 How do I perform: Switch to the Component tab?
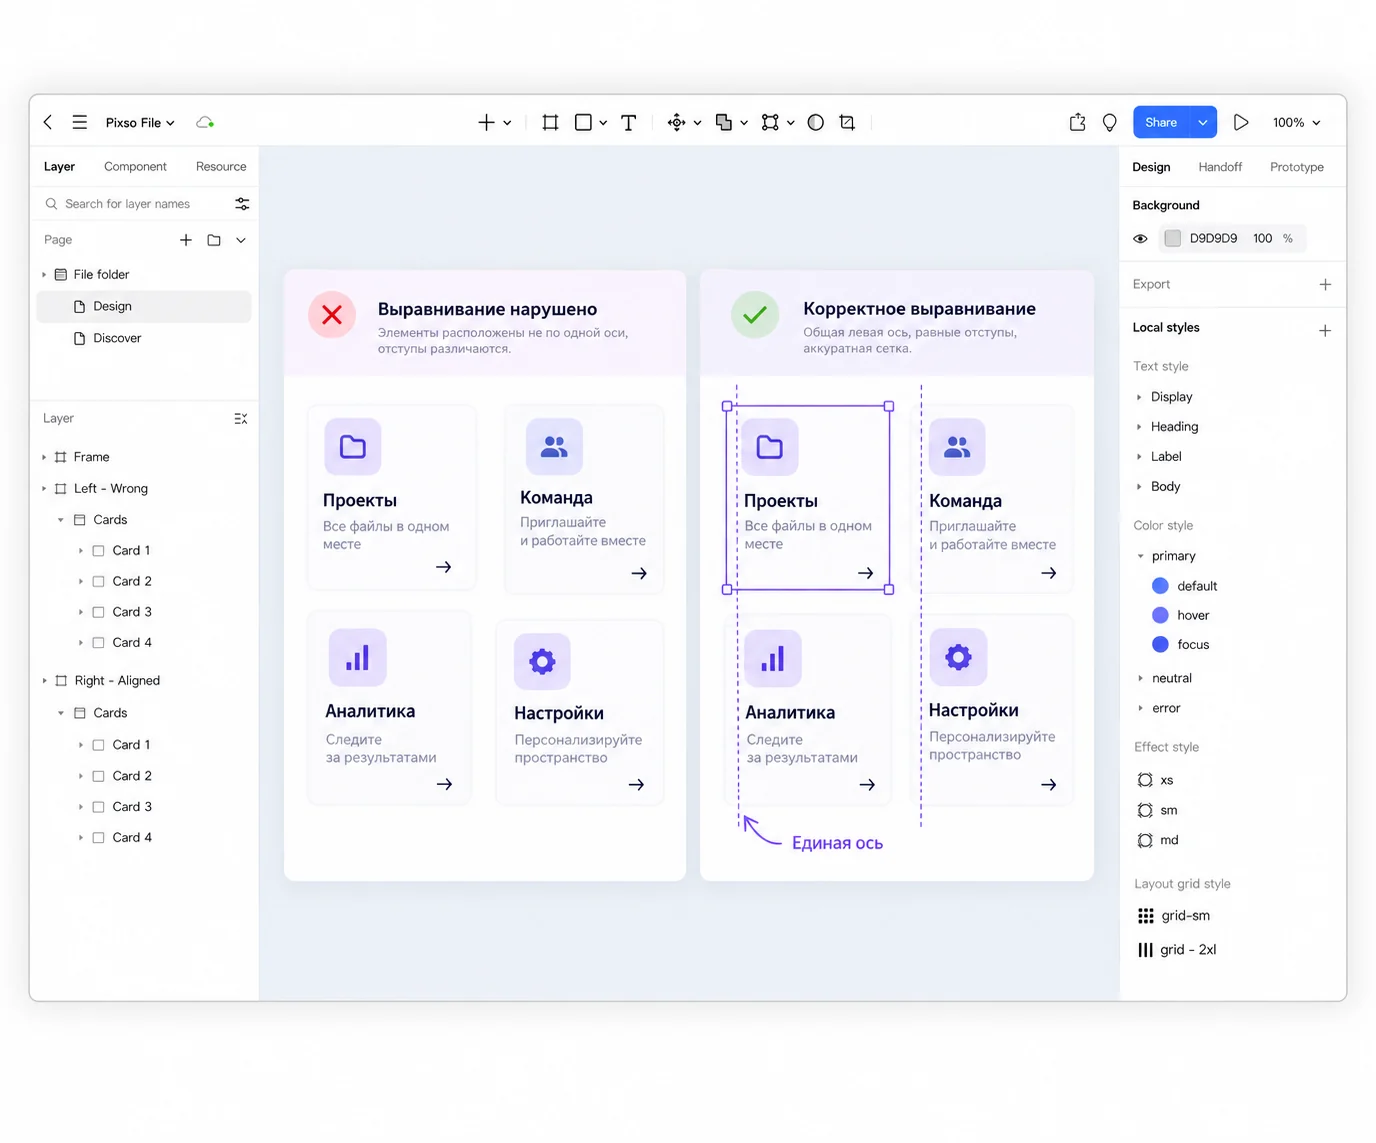point(135,166)
